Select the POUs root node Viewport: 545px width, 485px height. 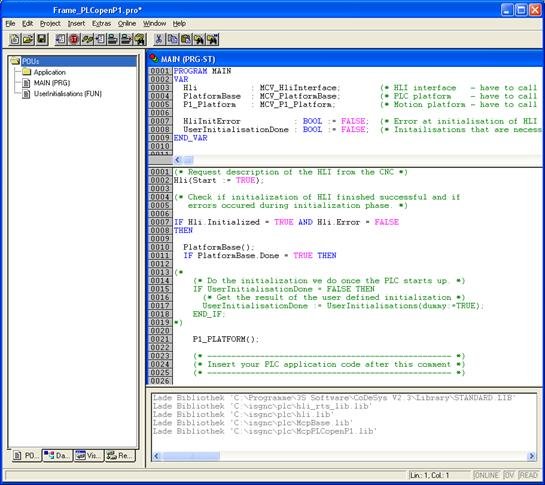click(x=31, y=61)
